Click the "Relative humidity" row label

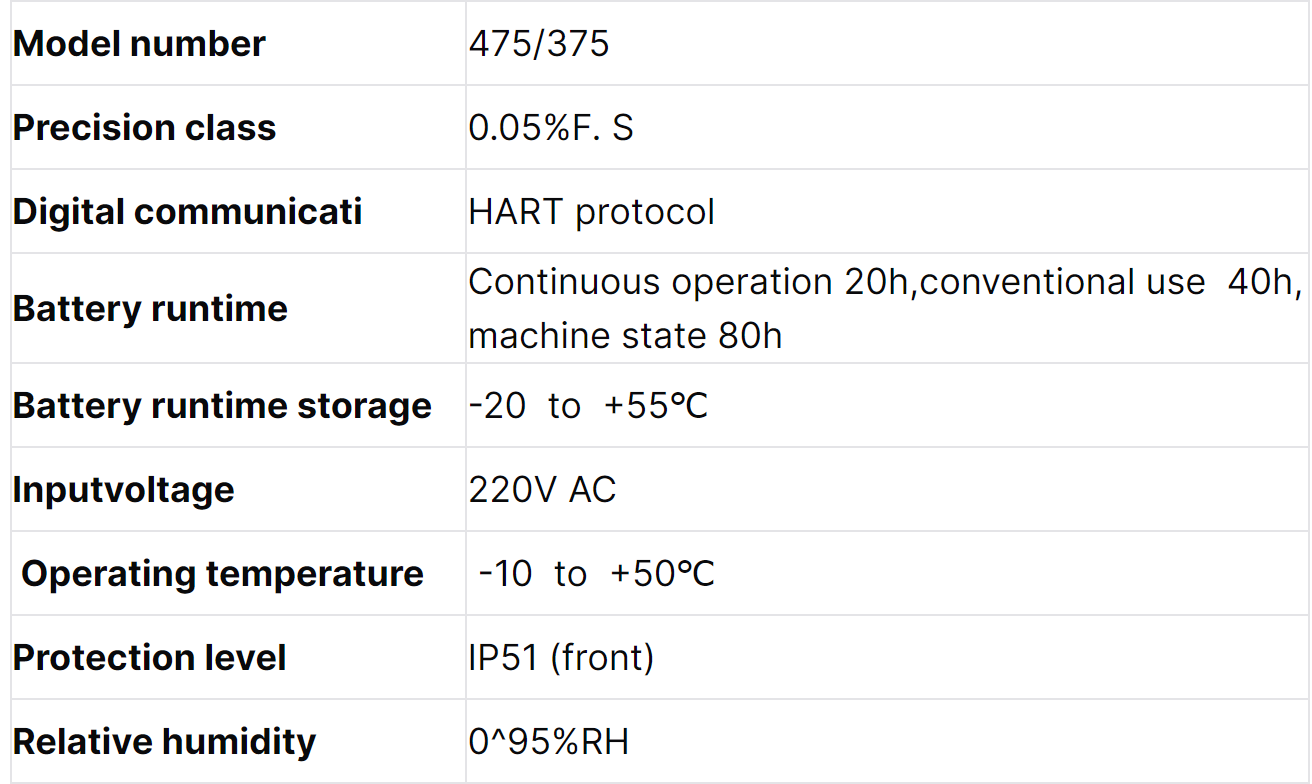[164, 742]
